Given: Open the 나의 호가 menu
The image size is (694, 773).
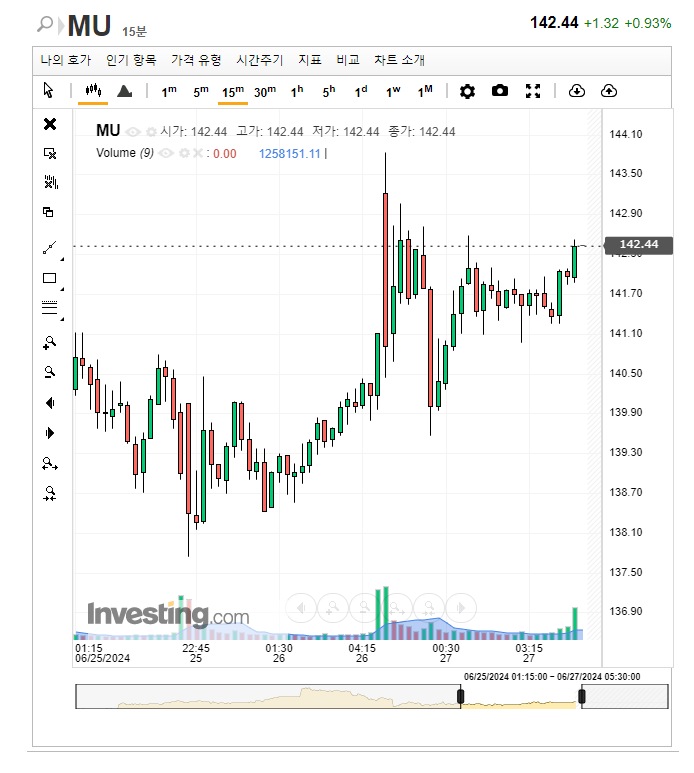Looking at the screenshot, I should click(66, 60).
